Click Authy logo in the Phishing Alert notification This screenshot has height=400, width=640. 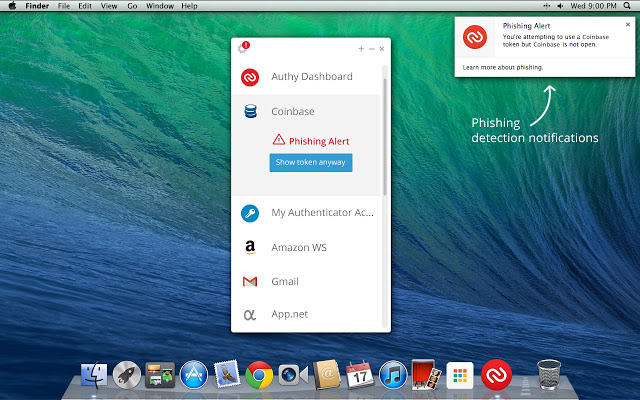pyautogui.click(x=475, y=37)
